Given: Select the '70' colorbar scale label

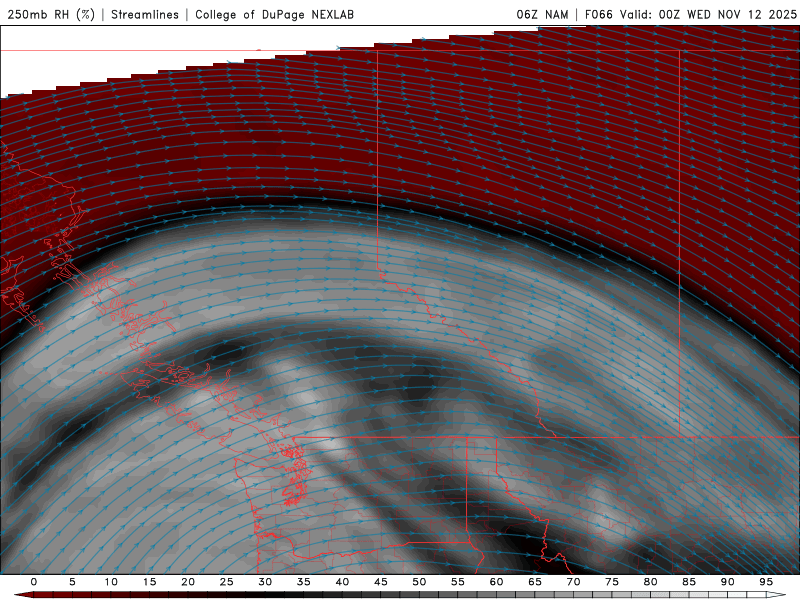Looking at the screenshot, I should (x=573, y=582).
